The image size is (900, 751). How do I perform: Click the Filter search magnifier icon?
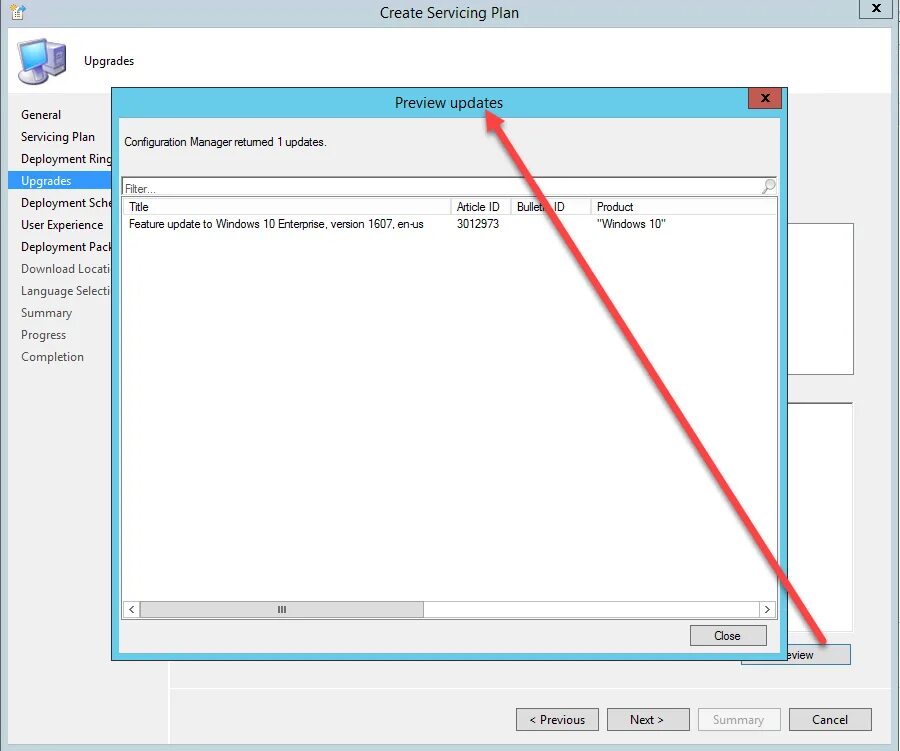pyautogui.click(x=769, y=186)
